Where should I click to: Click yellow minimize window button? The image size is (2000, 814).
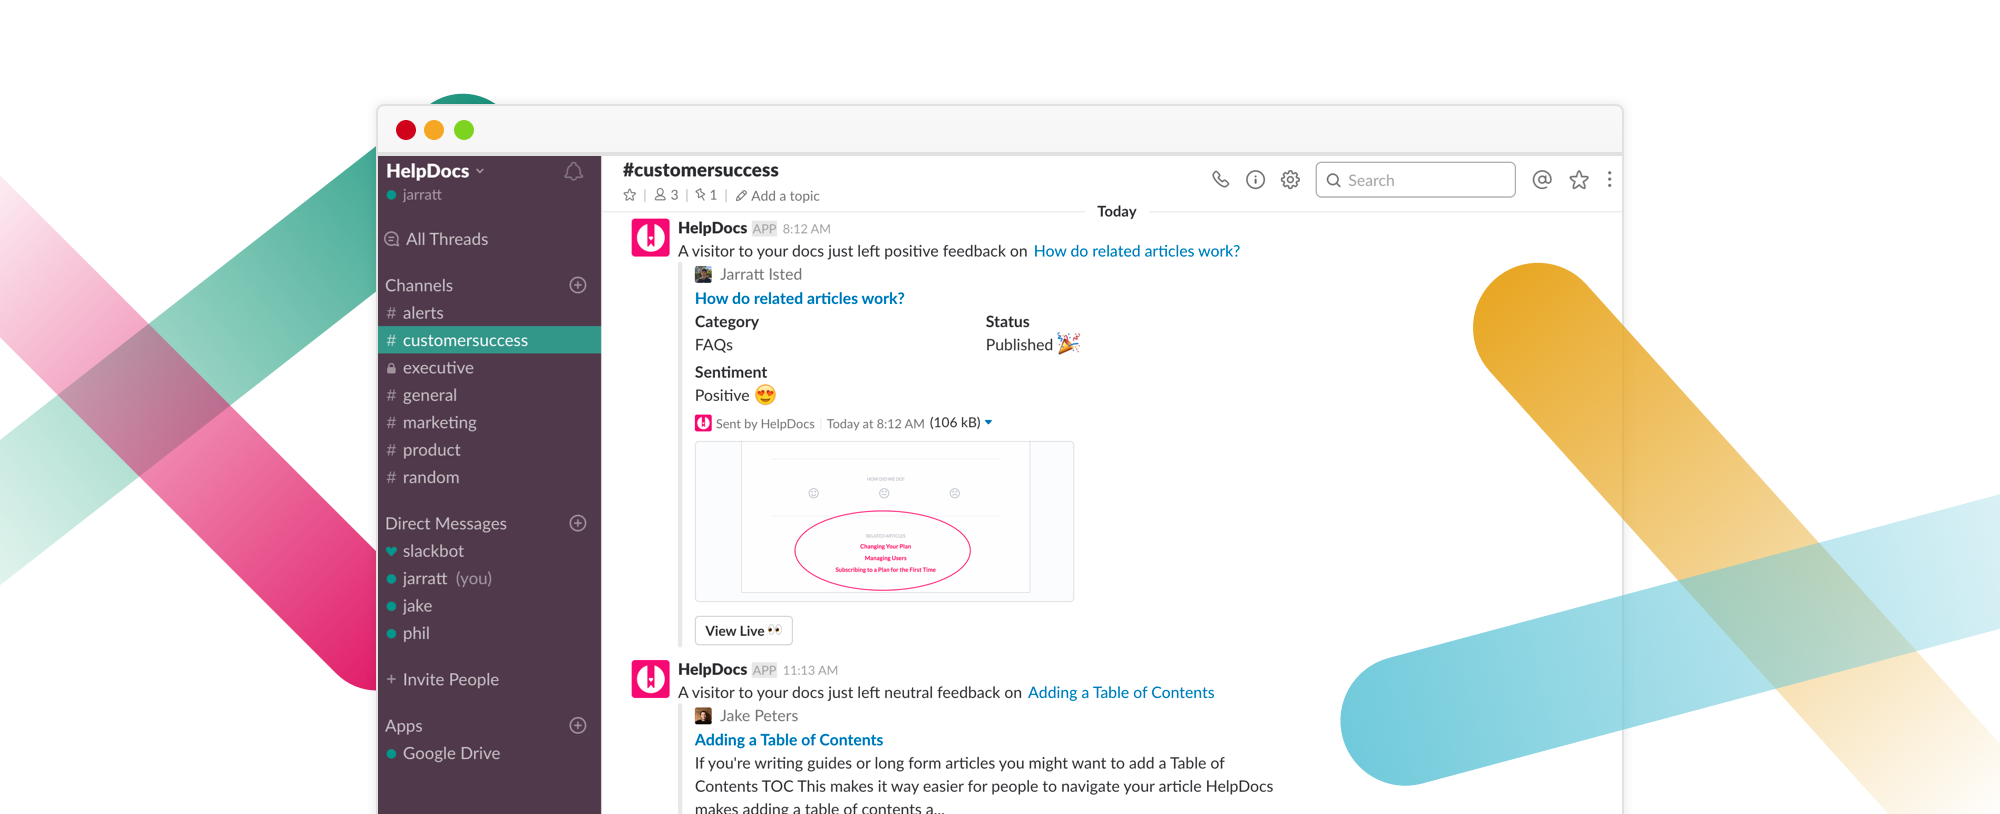pyautogui.click(x=434, y=130)
